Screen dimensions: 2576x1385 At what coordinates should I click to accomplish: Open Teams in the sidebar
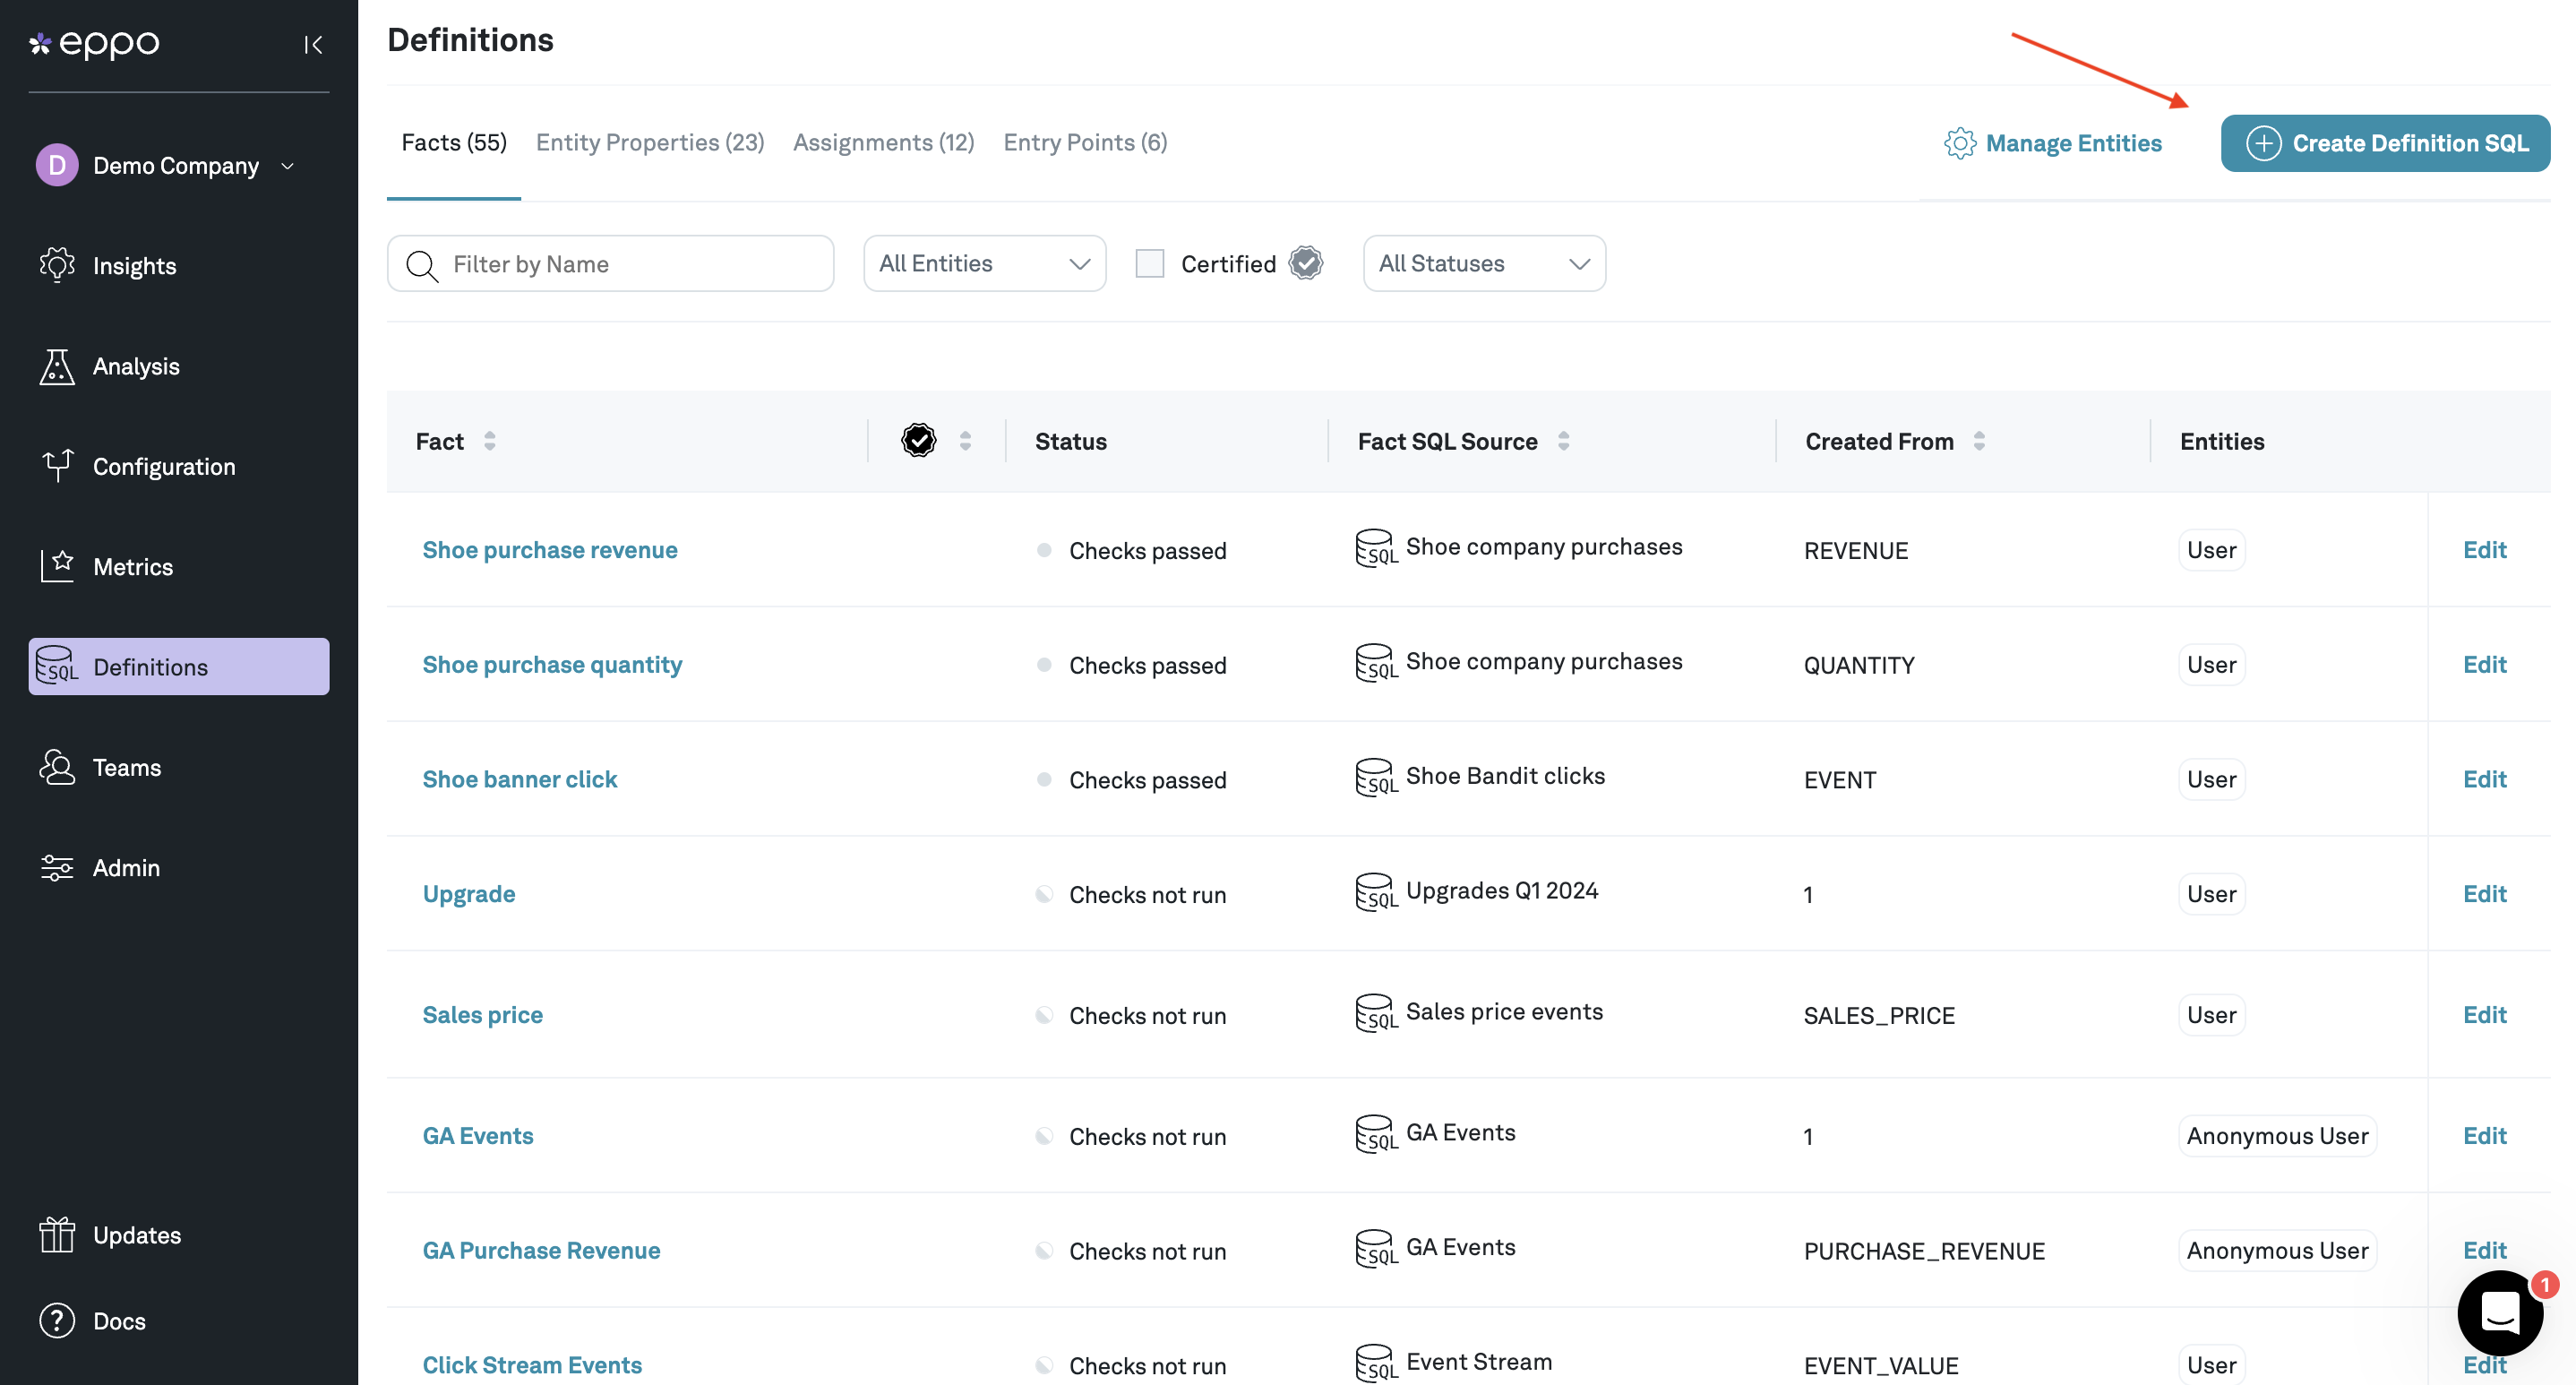pos(127,767)
